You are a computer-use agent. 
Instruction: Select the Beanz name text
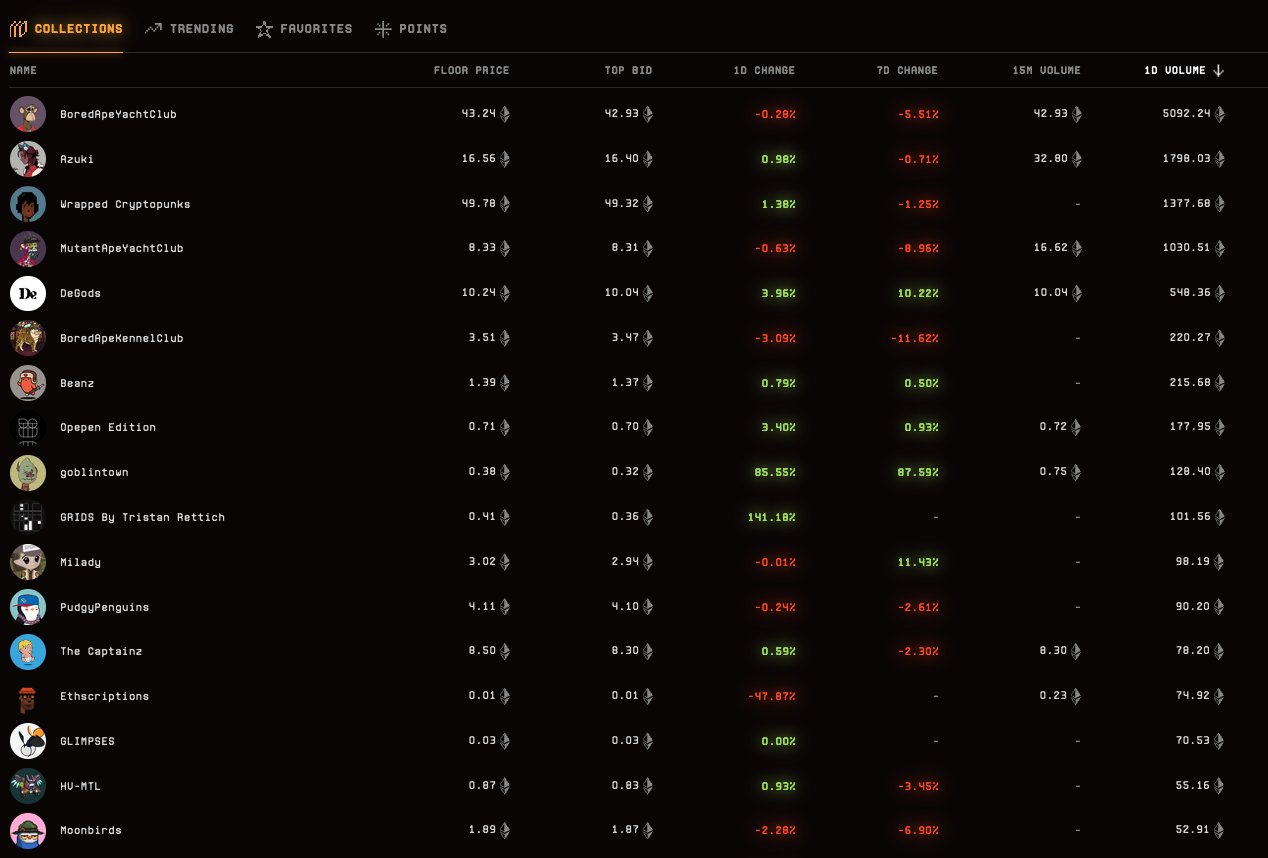point(77,383)
